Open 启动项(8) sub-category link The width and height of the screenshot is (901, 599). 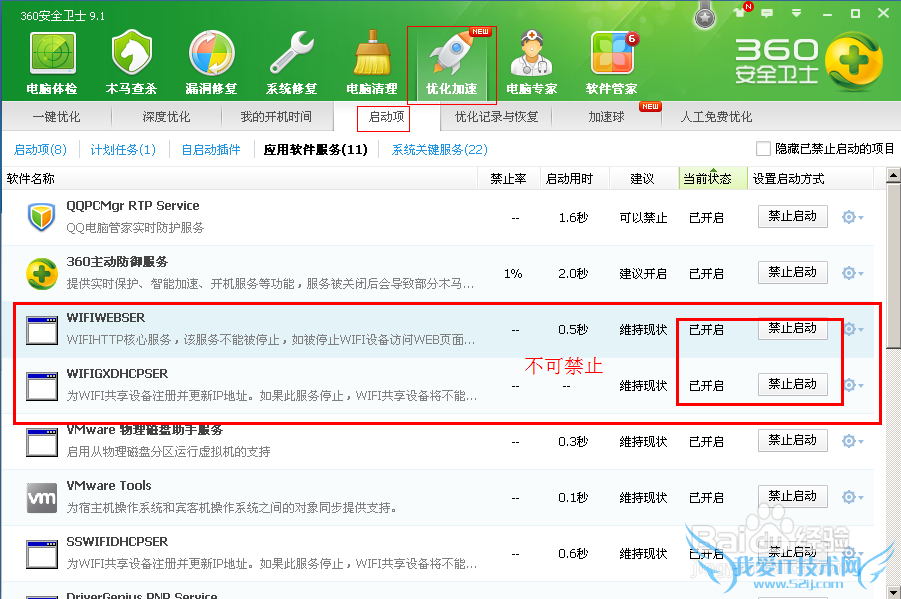click(40, 149)
